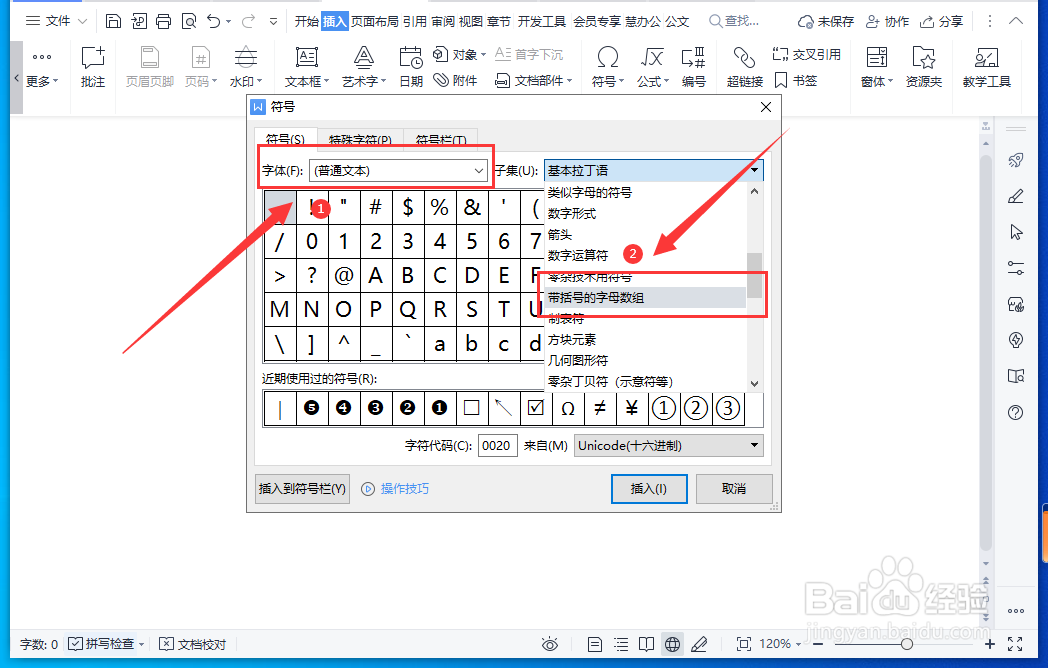Click the print icon in quick toolbar
The image size is (1048, 668).
pyautogui.click(x=163, y=21)
